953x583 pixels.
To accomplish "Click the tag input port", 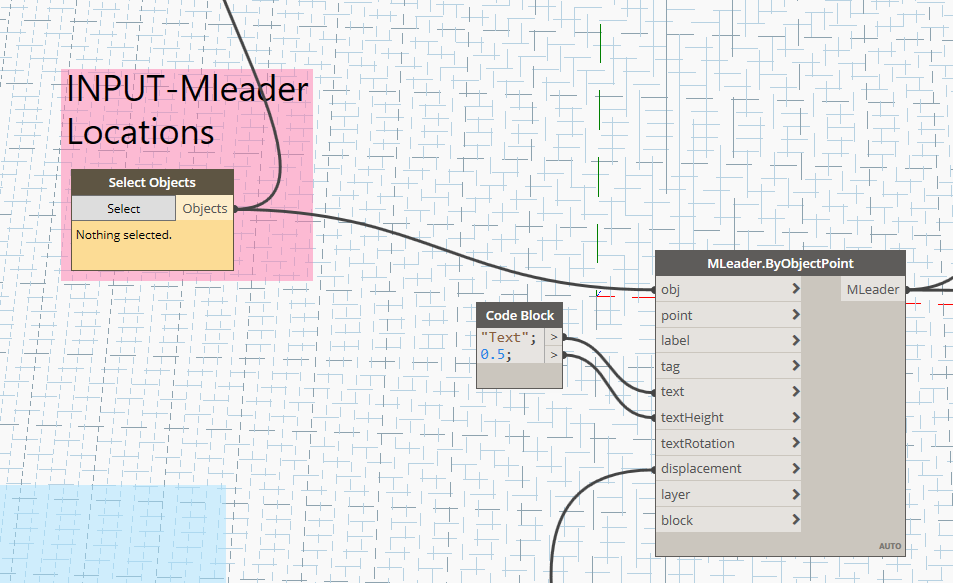I will tap(728, 367).
